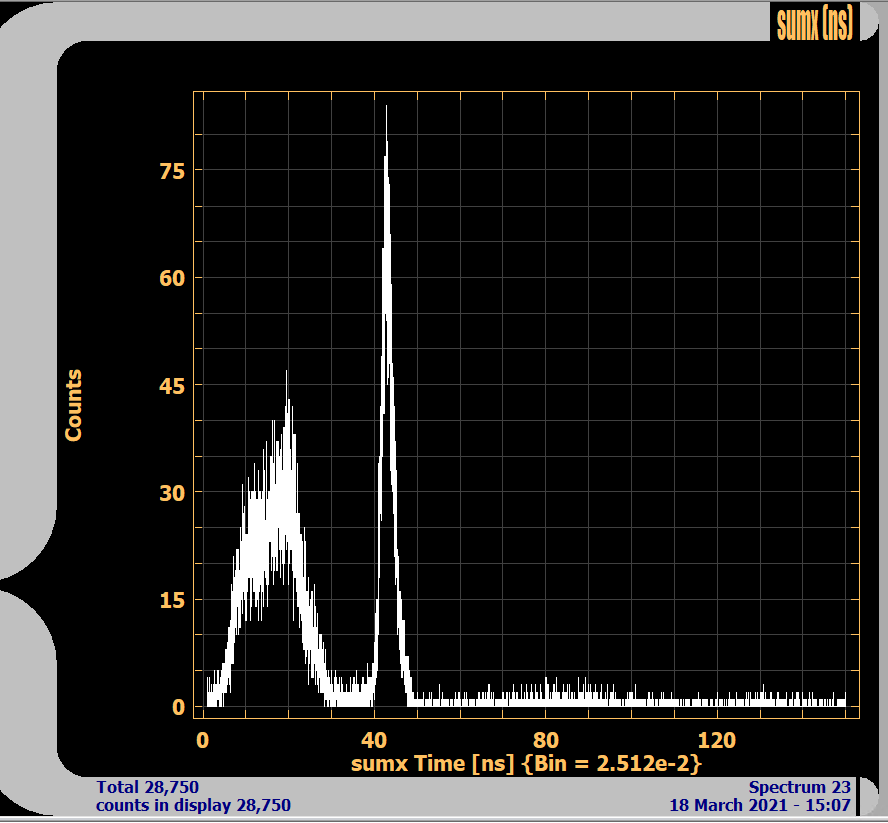Click the "18 March 2021 - 15:07" timestamp
The height and width of the screenshot is (823, 888).
coord(760,805)
